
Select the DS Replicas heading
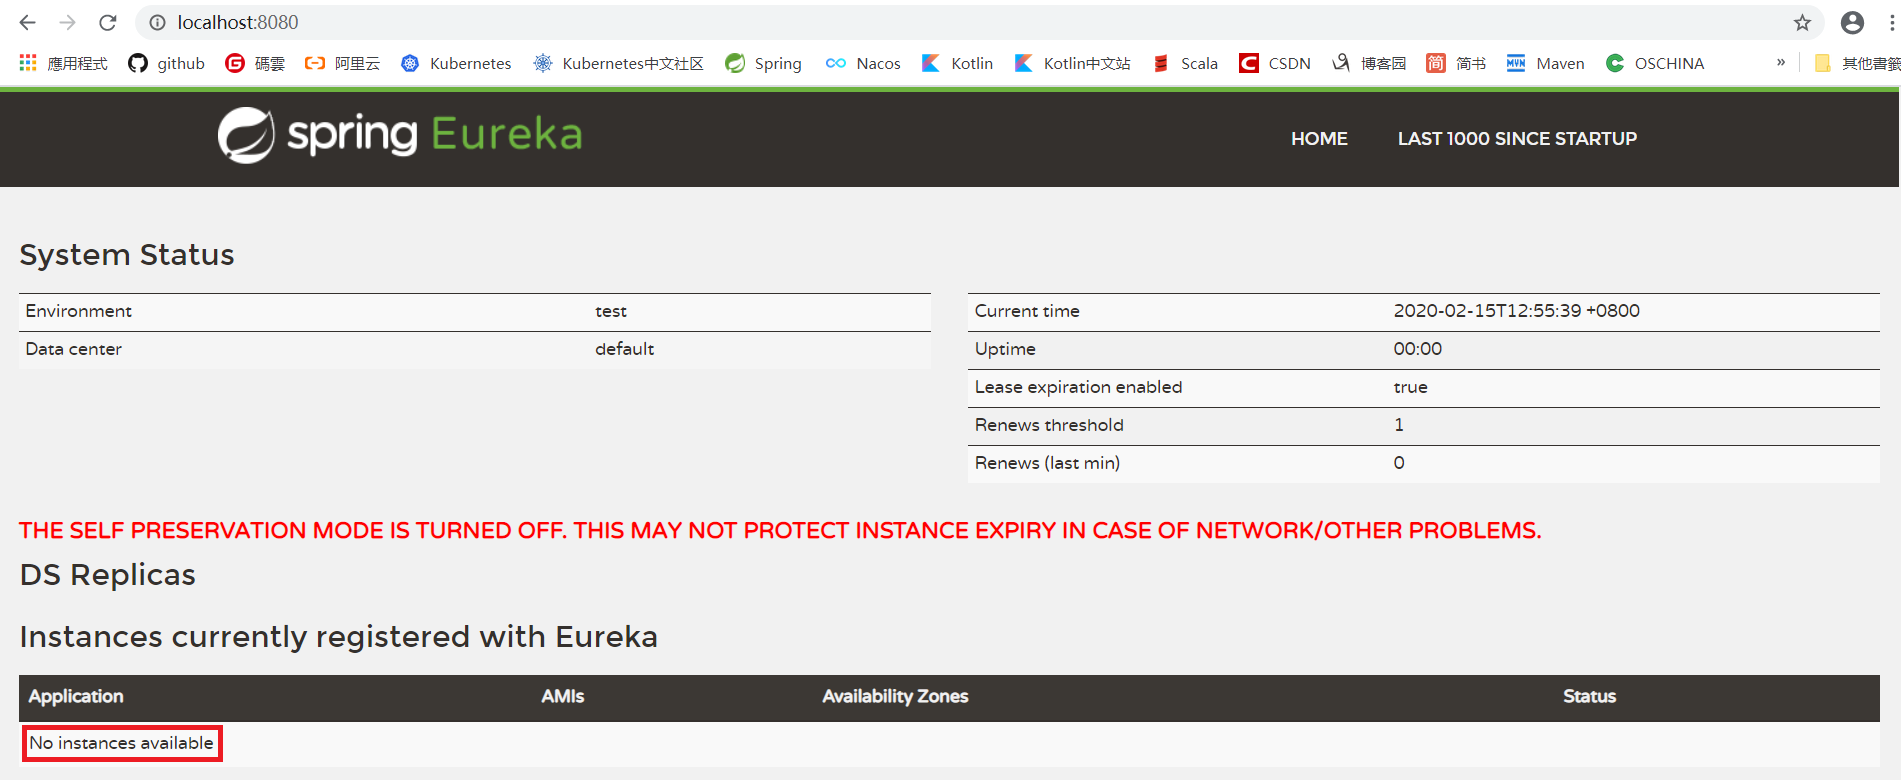(108, 575)
